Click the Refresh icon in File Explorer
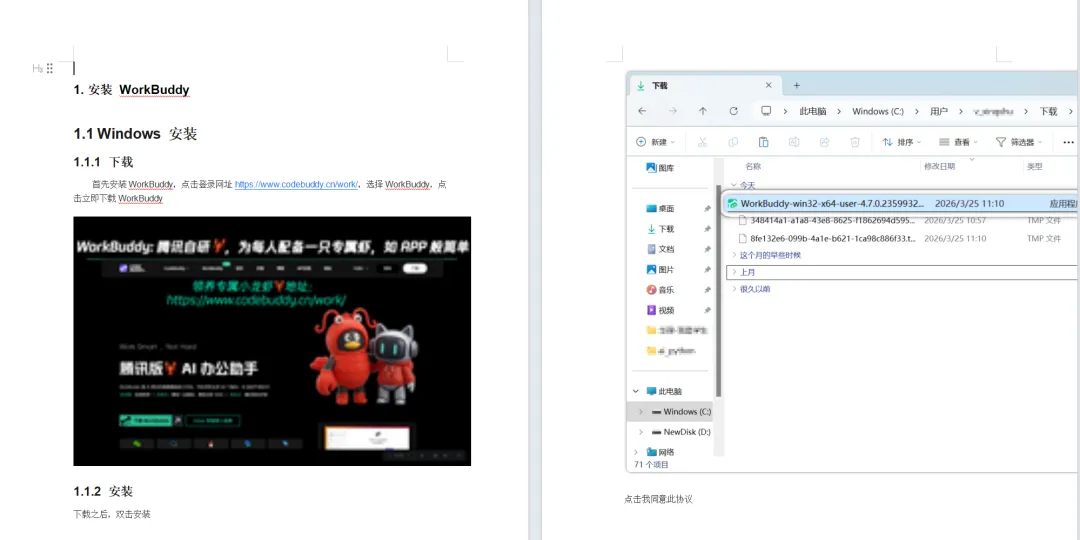The image size is (1080, 540). [734, 111]
